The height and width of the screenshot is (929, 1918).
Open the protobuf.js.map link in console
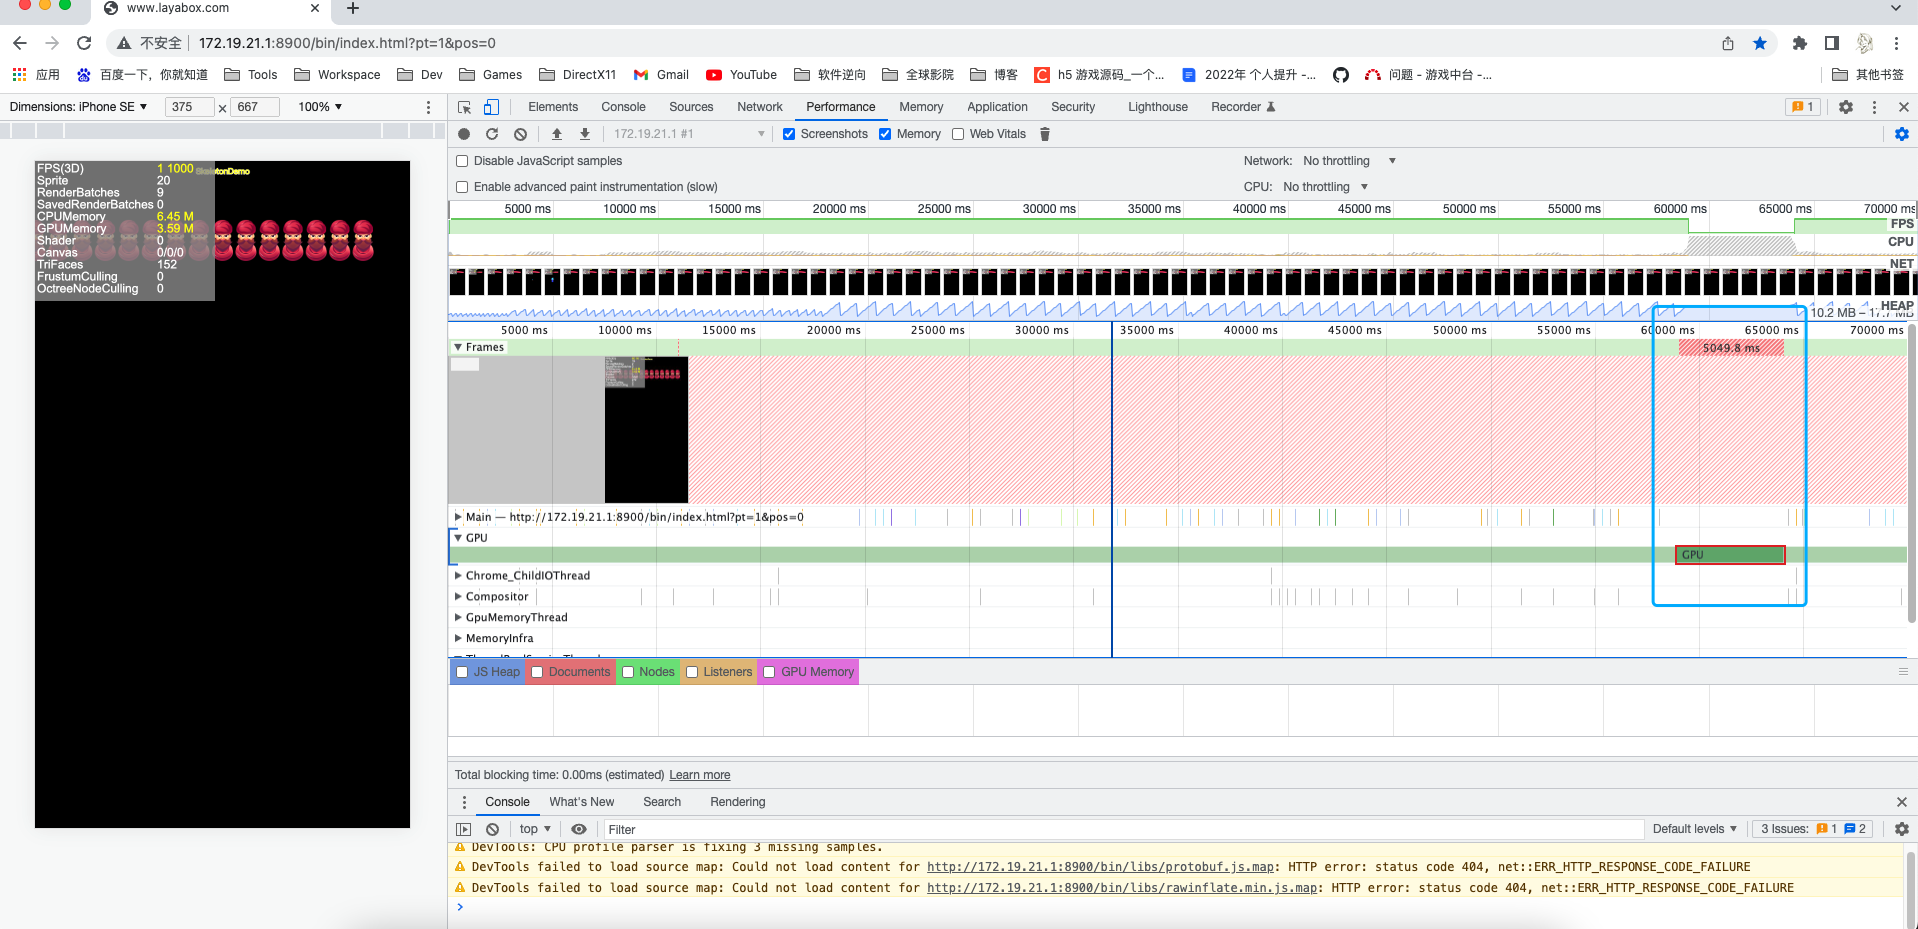[1100, 867]
